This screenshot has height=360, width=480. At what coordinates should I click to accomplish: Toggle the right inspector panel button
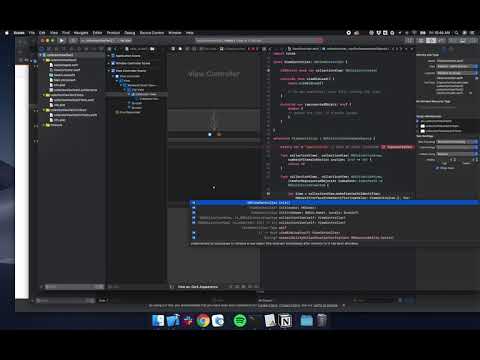coord(472,40)
